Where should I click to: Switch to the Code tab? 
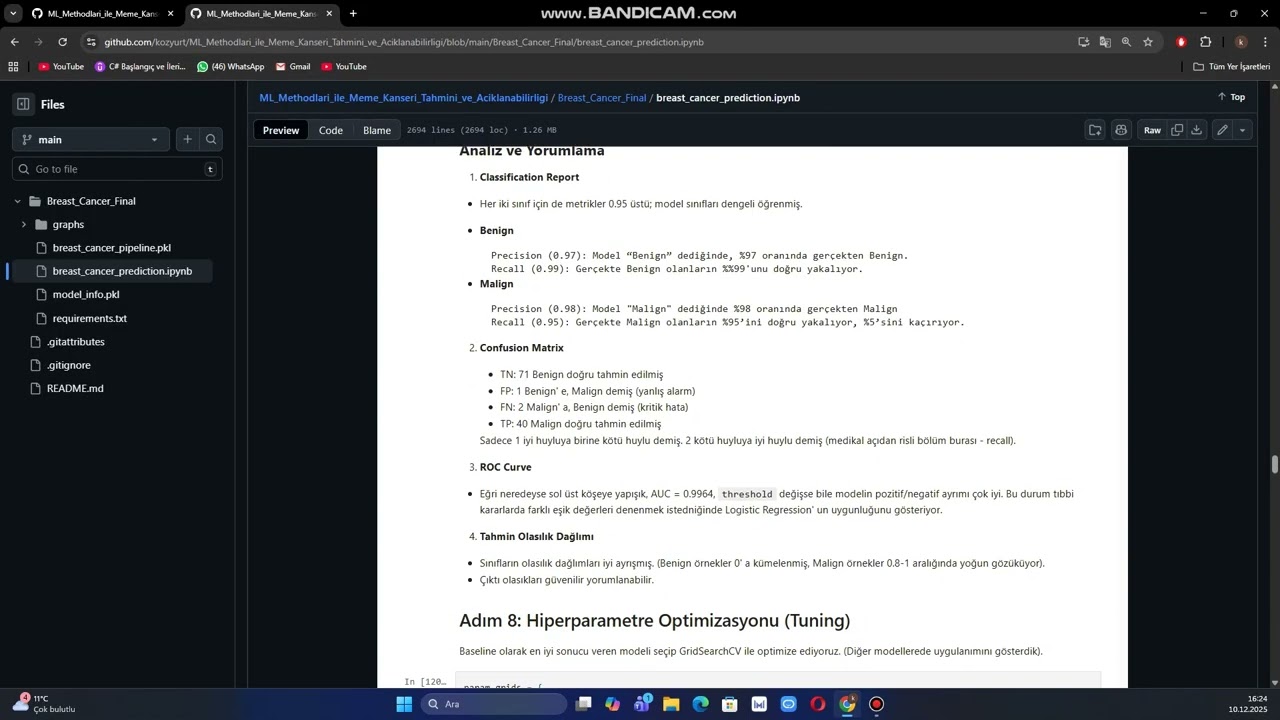point(331,130)
